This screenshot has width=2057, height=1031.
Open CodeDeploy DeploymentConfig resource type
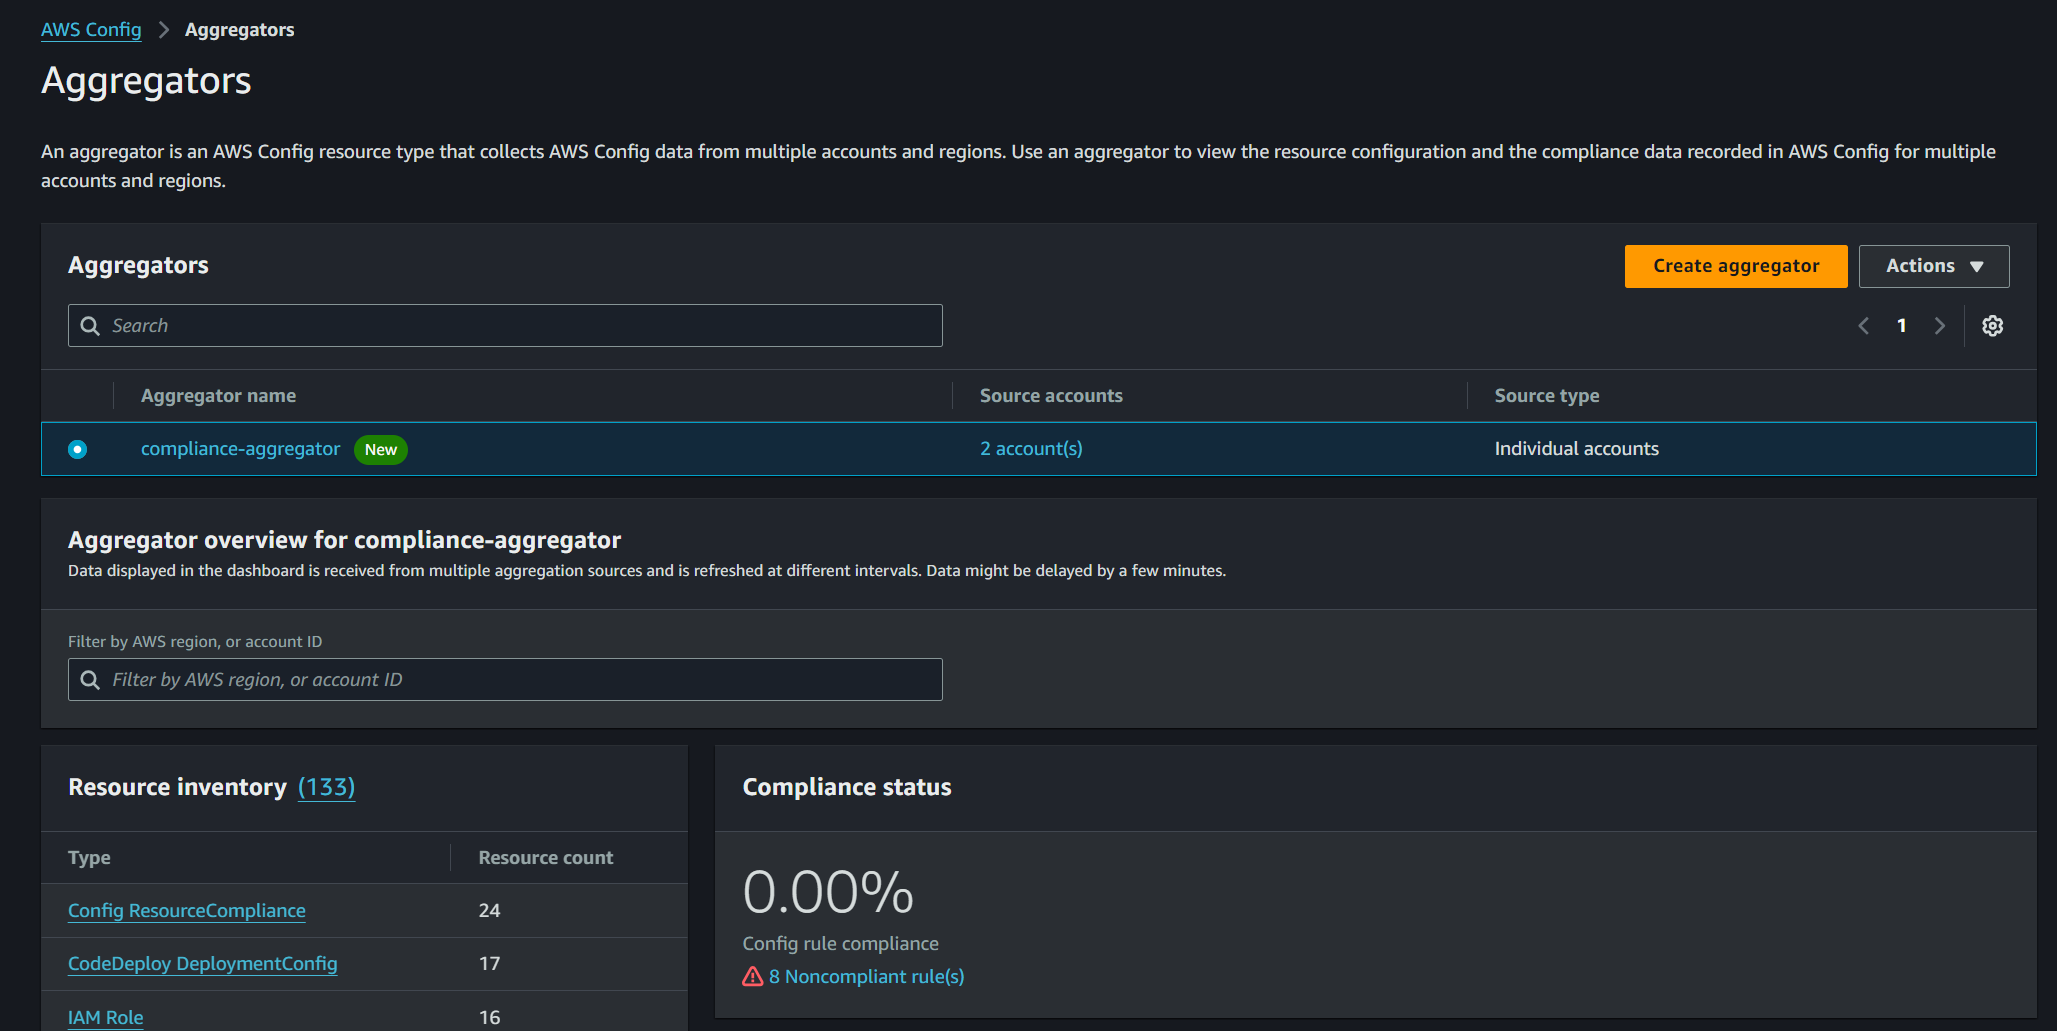click(203, 964)
